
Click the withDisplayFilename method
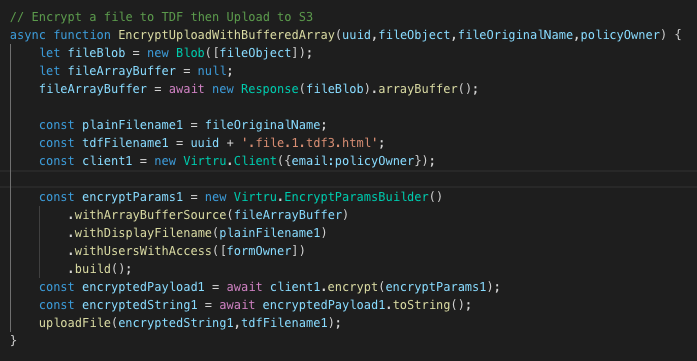pyautogui.click(x=143, y=233)
